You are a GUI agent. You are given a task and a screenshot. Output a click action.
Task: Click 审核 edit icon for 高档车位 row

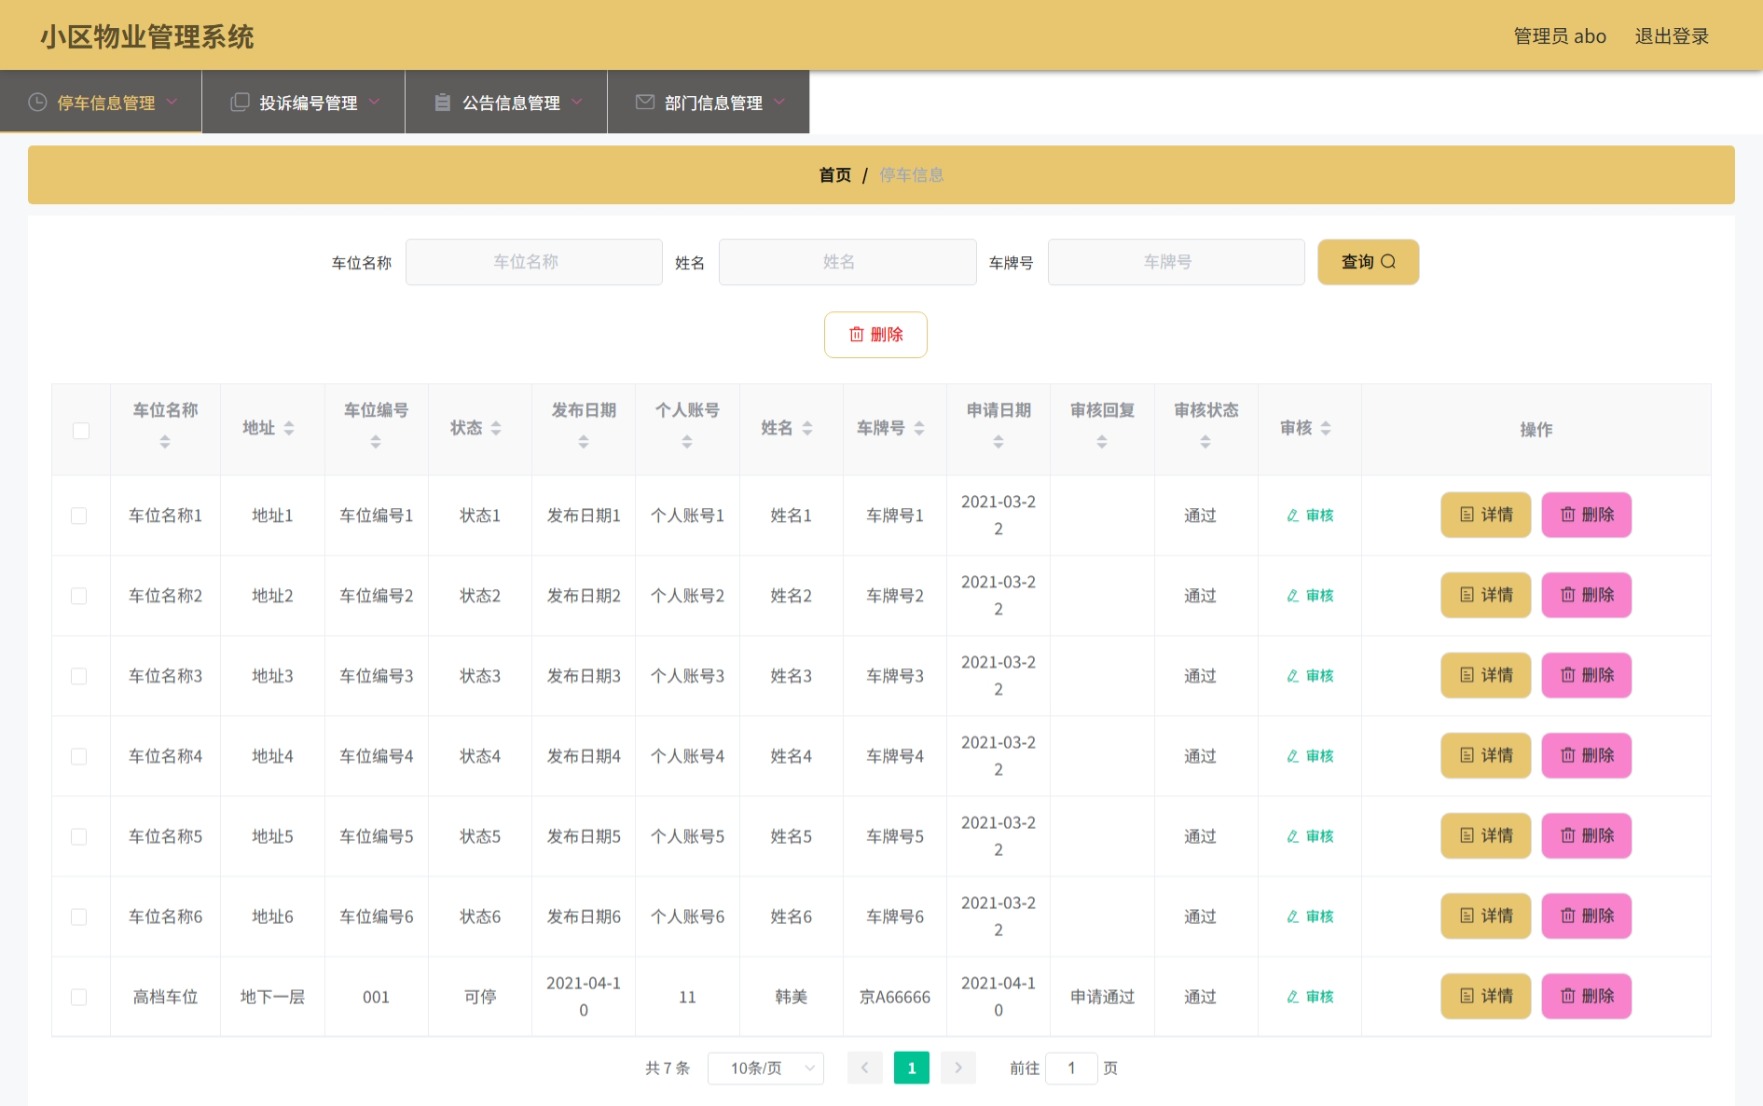(x=1293, y=997)
